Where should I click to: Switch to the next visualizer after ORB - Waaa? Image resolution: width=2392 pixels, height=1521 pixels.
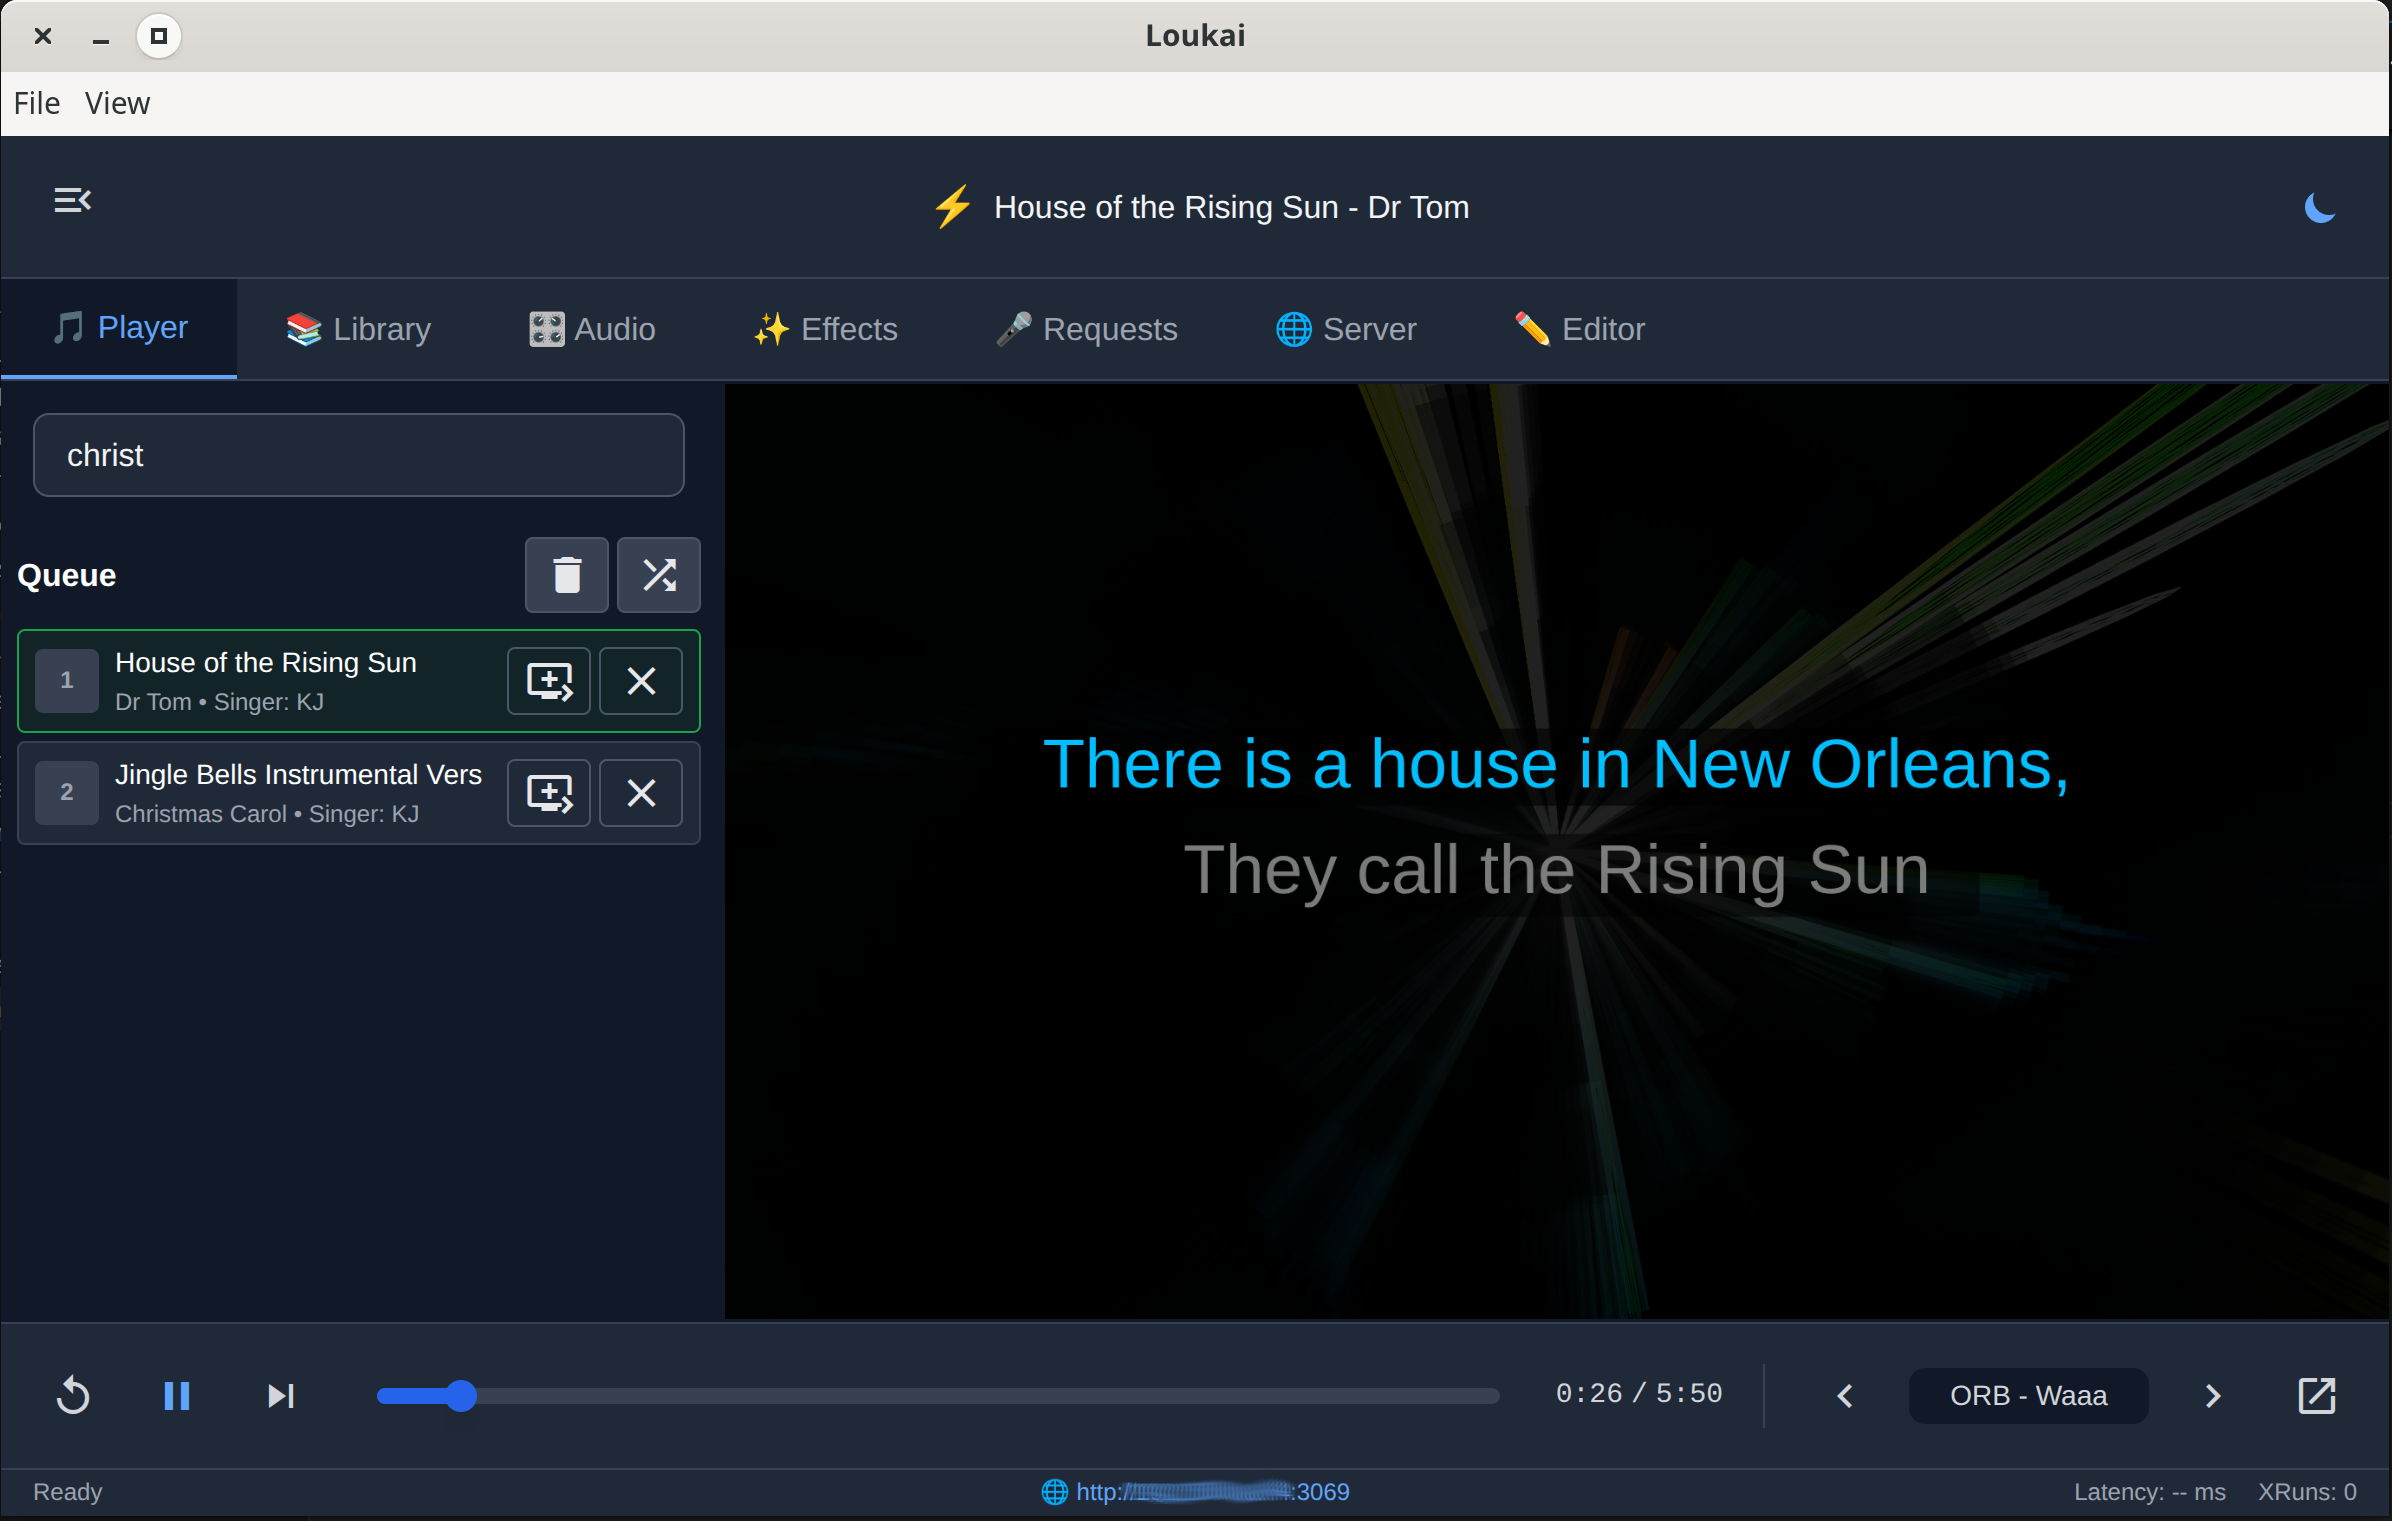[2213, 1396]
